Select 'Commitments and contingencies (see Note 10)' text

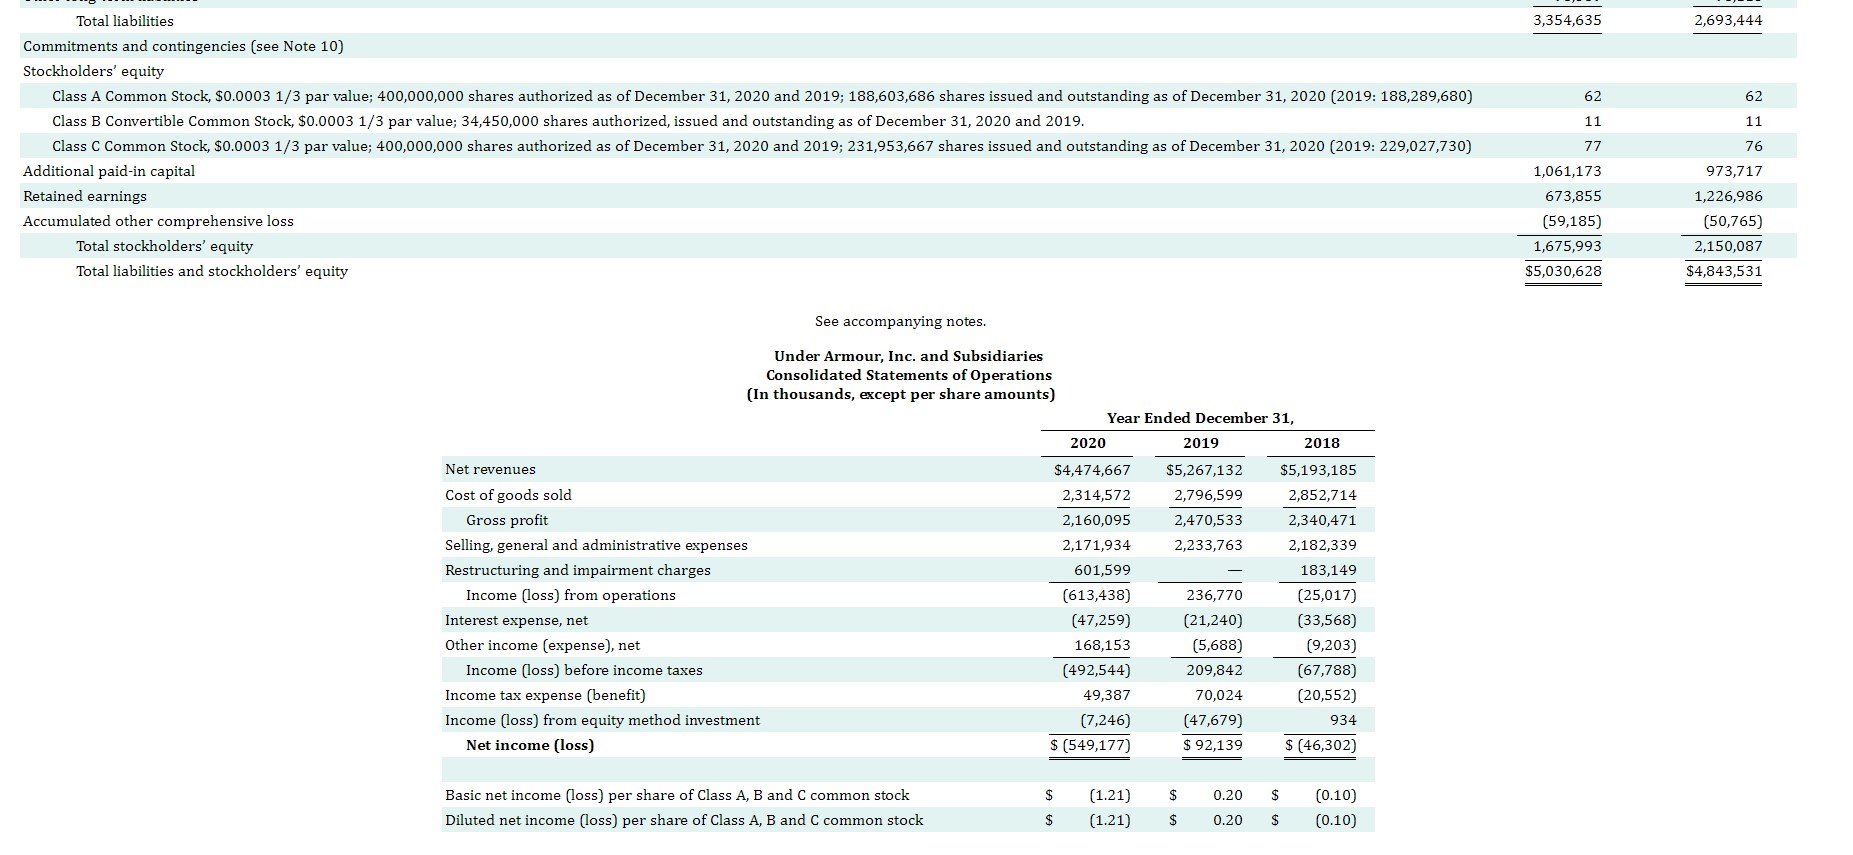click(183, 46)
